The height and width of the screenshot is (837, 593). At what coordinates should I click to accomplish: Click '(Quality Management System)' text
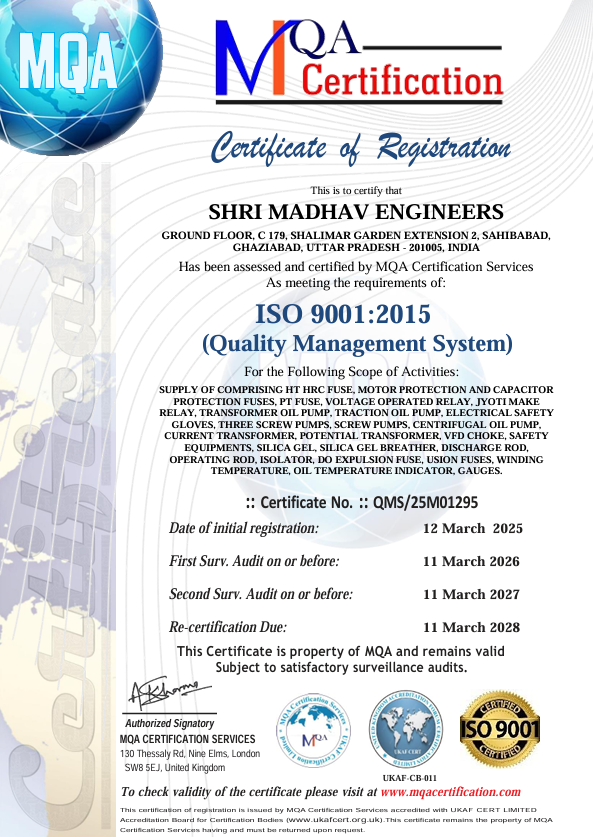[357, 343]
